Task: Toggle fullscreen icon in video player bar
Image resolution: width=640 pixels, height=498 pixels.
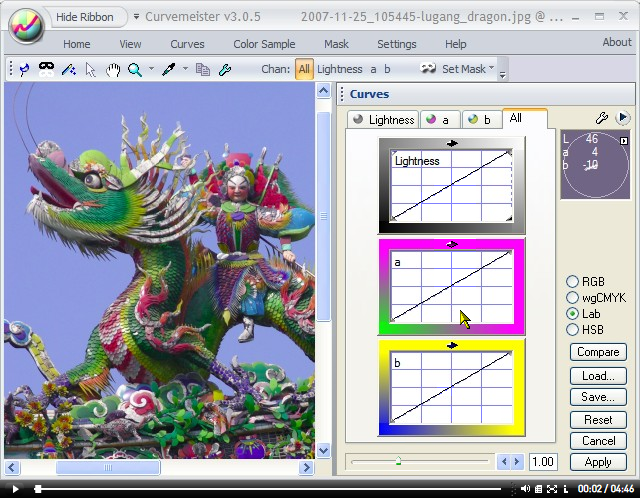Action: pyautogui.click(x=552, y=489)
